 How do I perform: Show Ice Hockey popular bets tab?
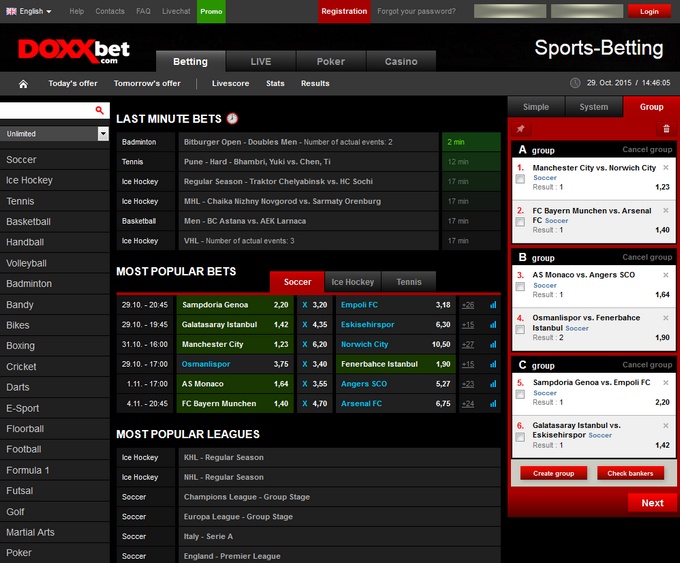click(353, 282)
